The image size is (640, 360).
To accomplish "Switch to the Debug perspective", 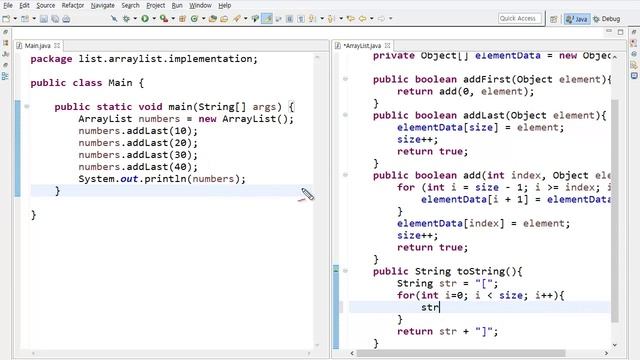I will 607,19.
